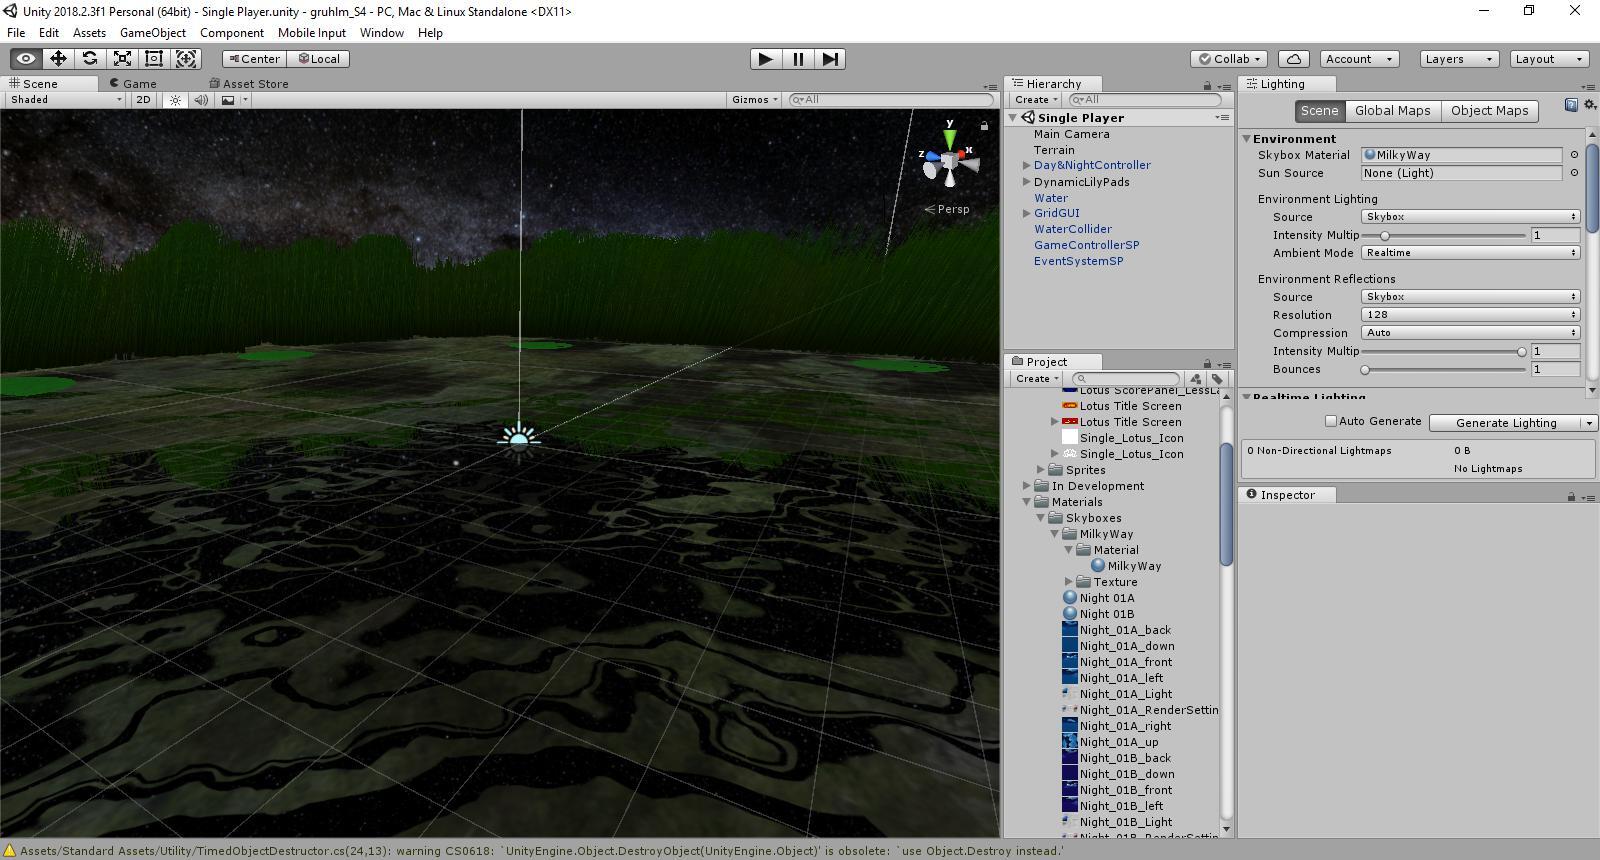Image resolution: width=1600 pixels, height=860 pixels.
Task: Select the Rect Transform tool
Action: pos(154,59)
